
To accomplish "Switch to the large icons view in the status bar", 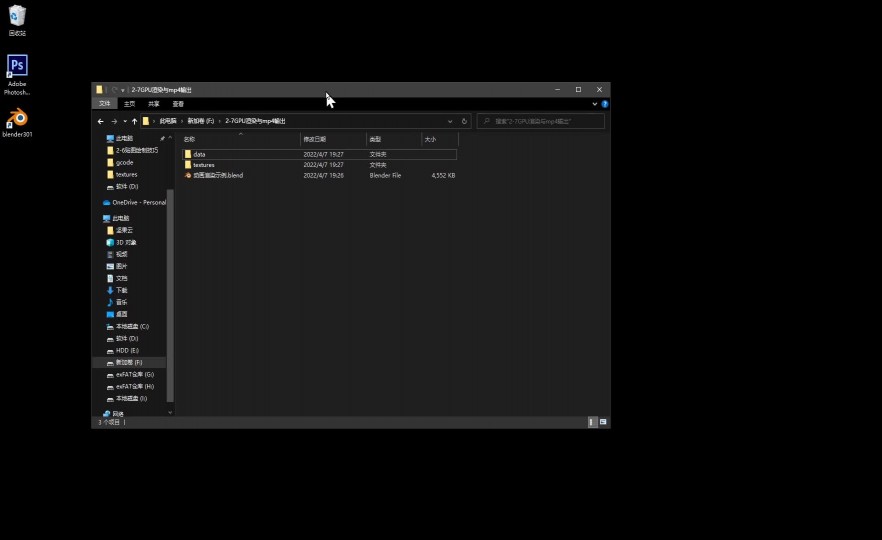I will [603, 422].
